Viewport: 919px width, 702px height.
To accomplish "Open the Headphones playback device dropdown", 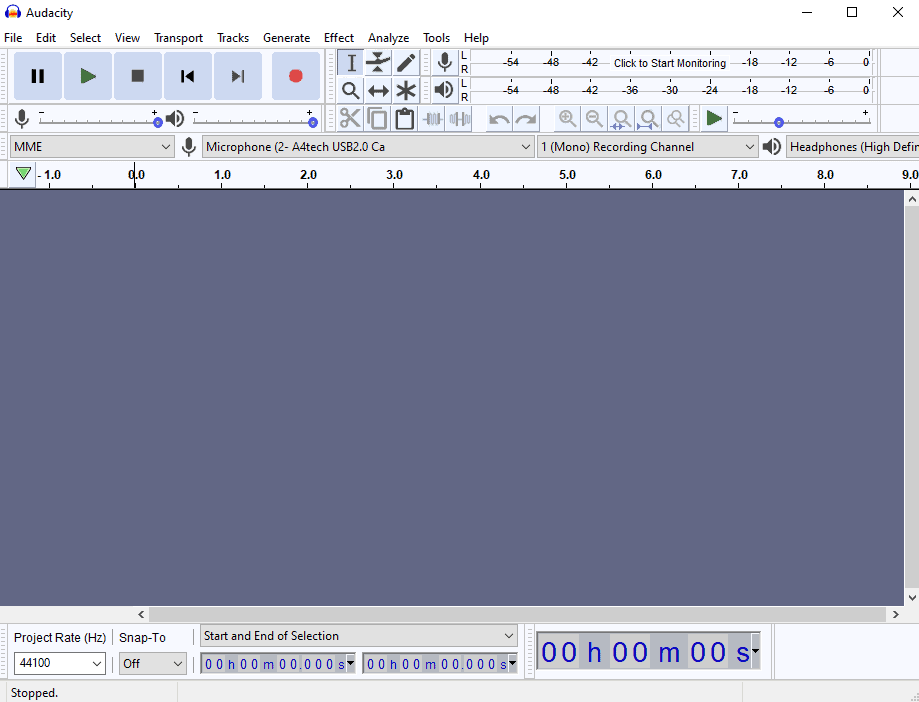I will pos(853,146).
